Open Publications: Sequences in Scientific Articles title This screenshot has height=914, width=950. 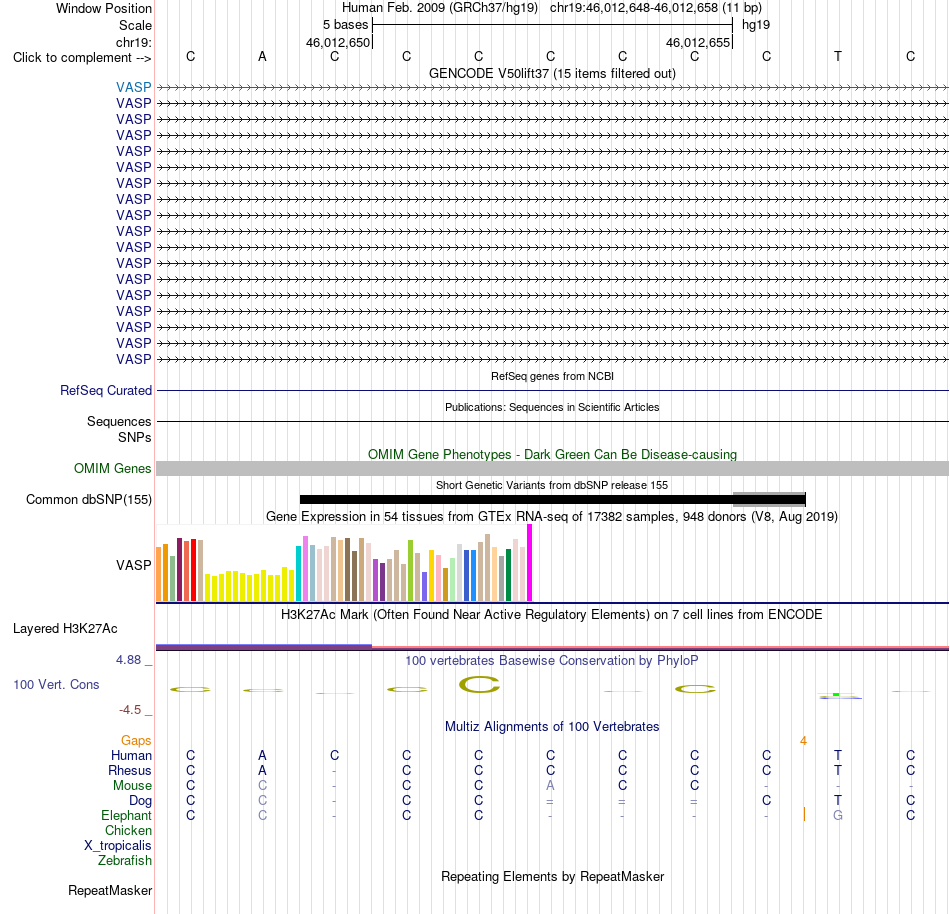tap(552, 407)
